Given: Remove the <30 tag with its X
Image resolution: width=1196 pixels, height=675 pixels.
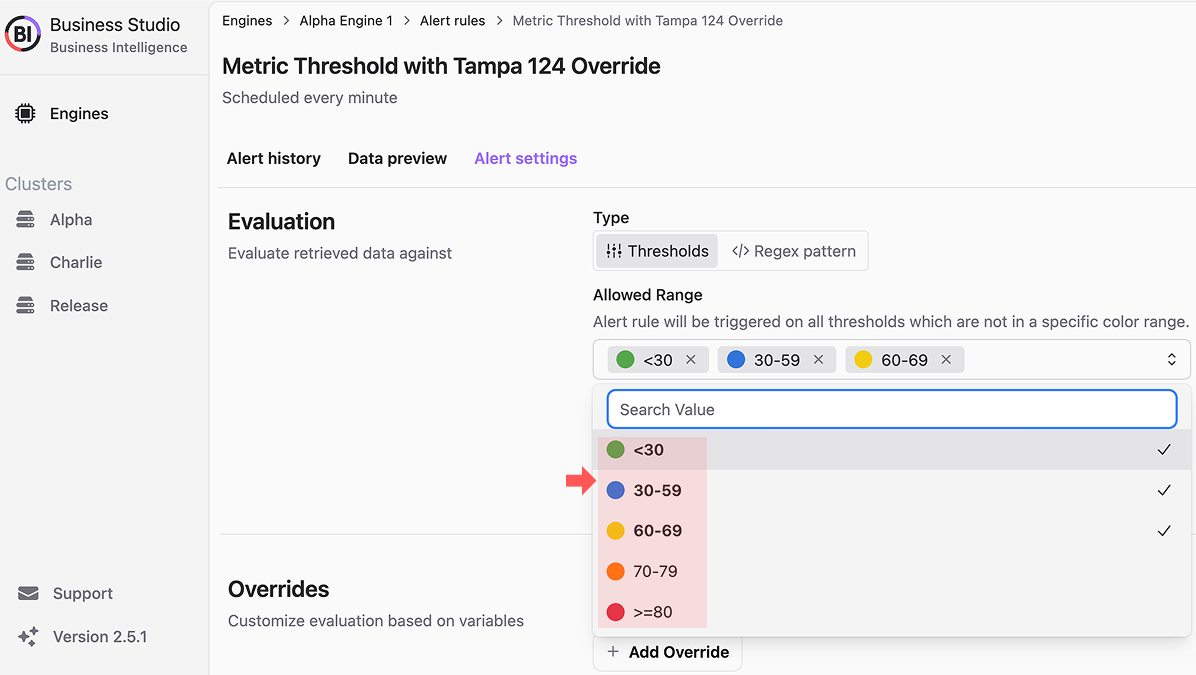Looking at the screenshot, I should (x=691, y=359).
